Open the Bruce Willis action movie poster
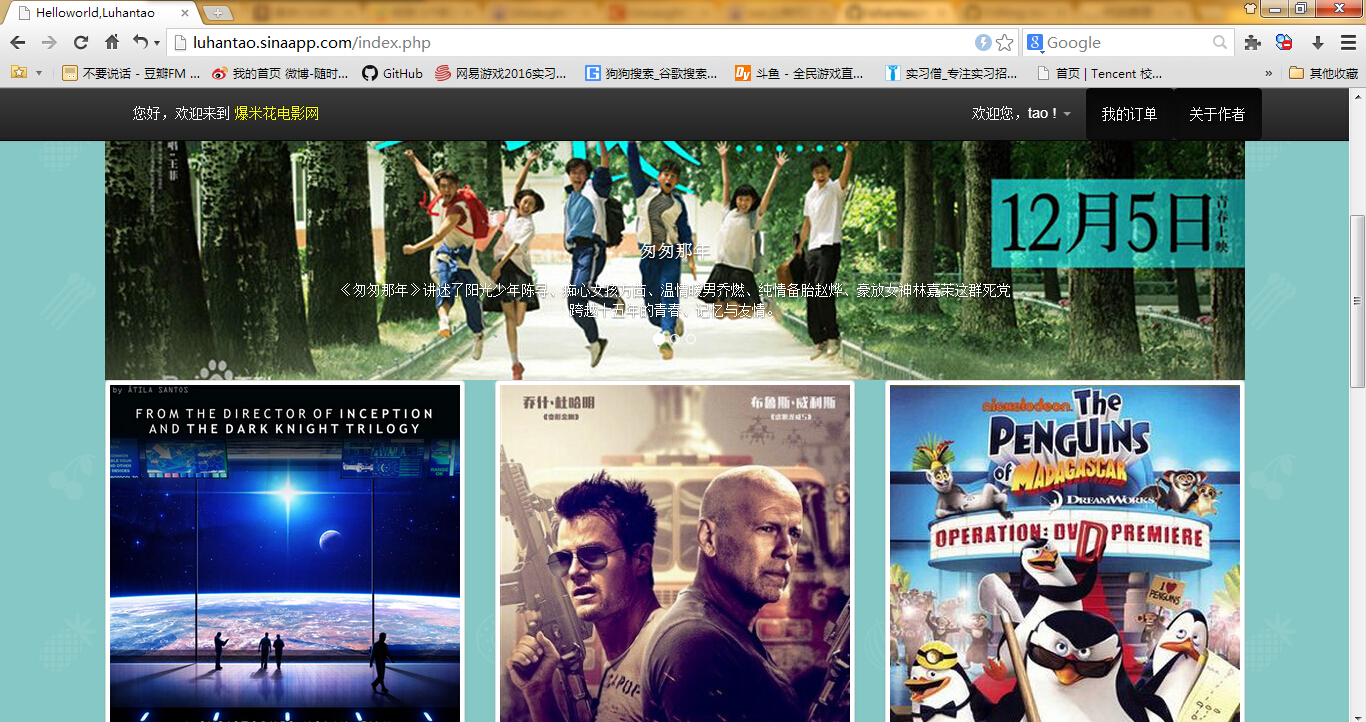Viewport: 1366px width, 722px height. pyautogui.click(x=675, y=553)
